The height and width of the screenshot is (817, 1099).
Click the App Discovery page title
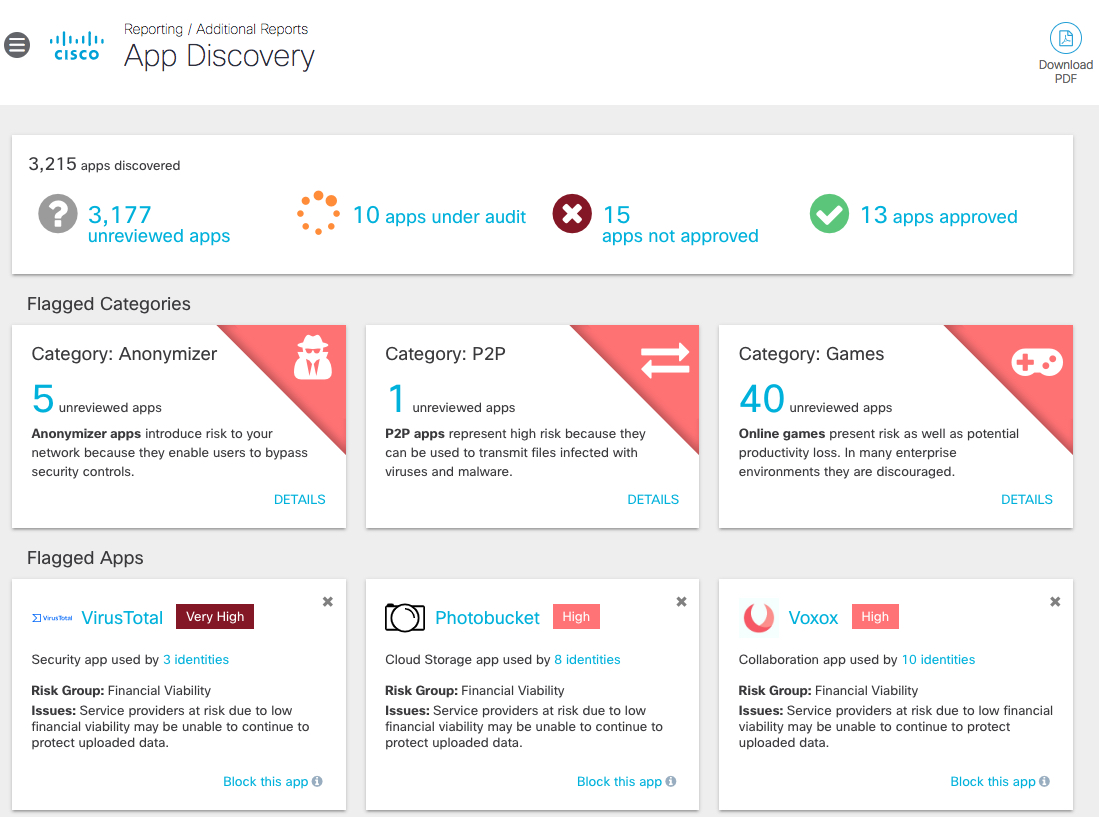coord(219,56)
